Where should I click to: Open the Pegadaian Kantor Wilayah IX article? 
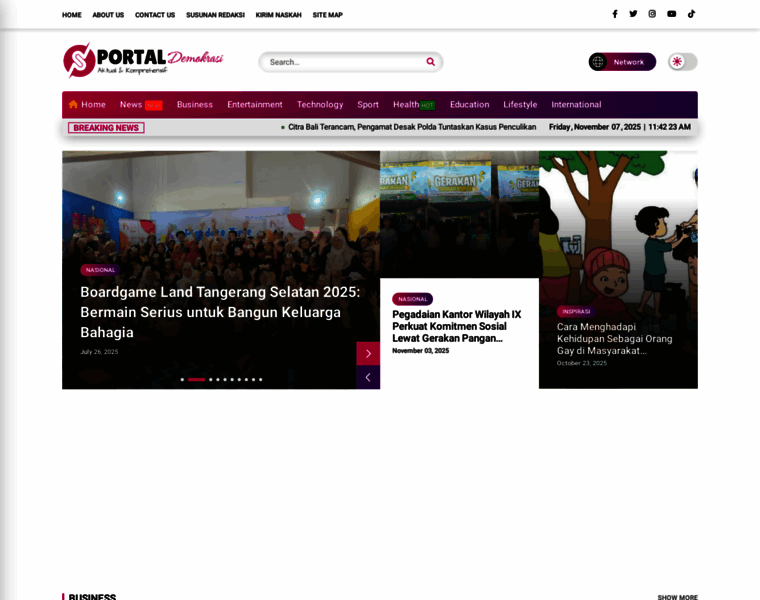[x=457, y=326]
